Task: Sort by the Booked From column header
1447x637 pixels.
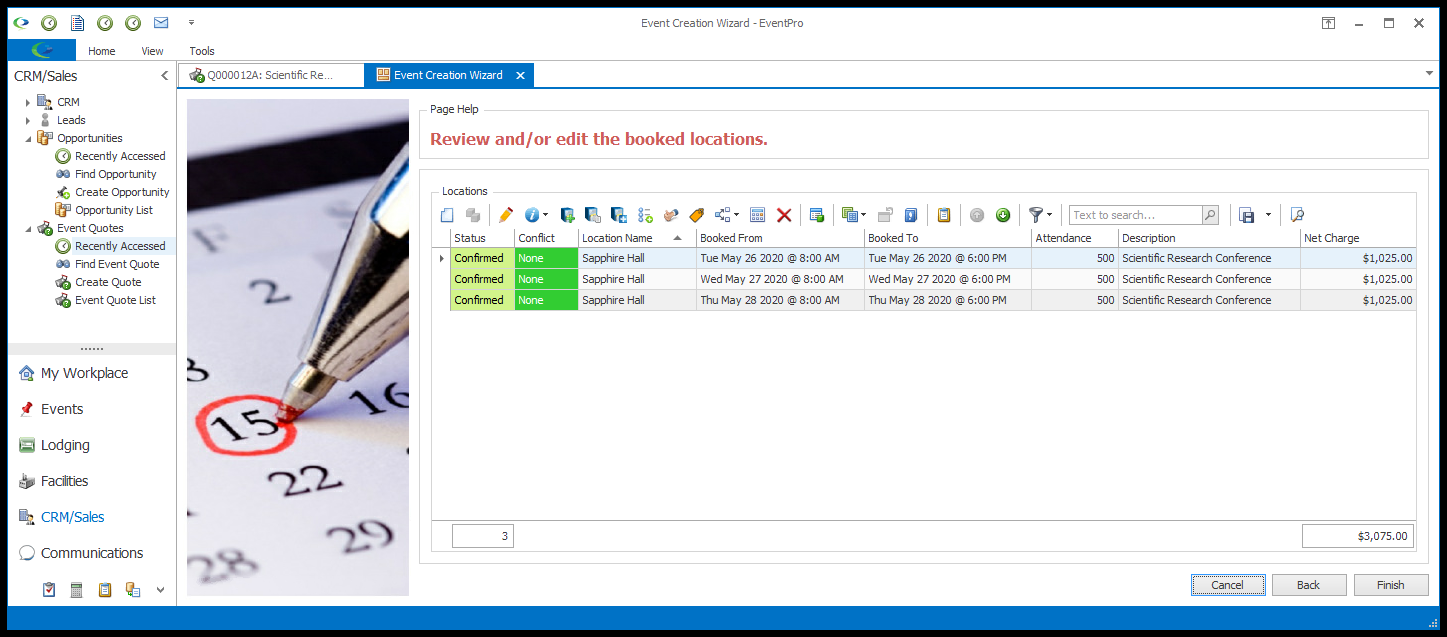Action: point(780,238)
